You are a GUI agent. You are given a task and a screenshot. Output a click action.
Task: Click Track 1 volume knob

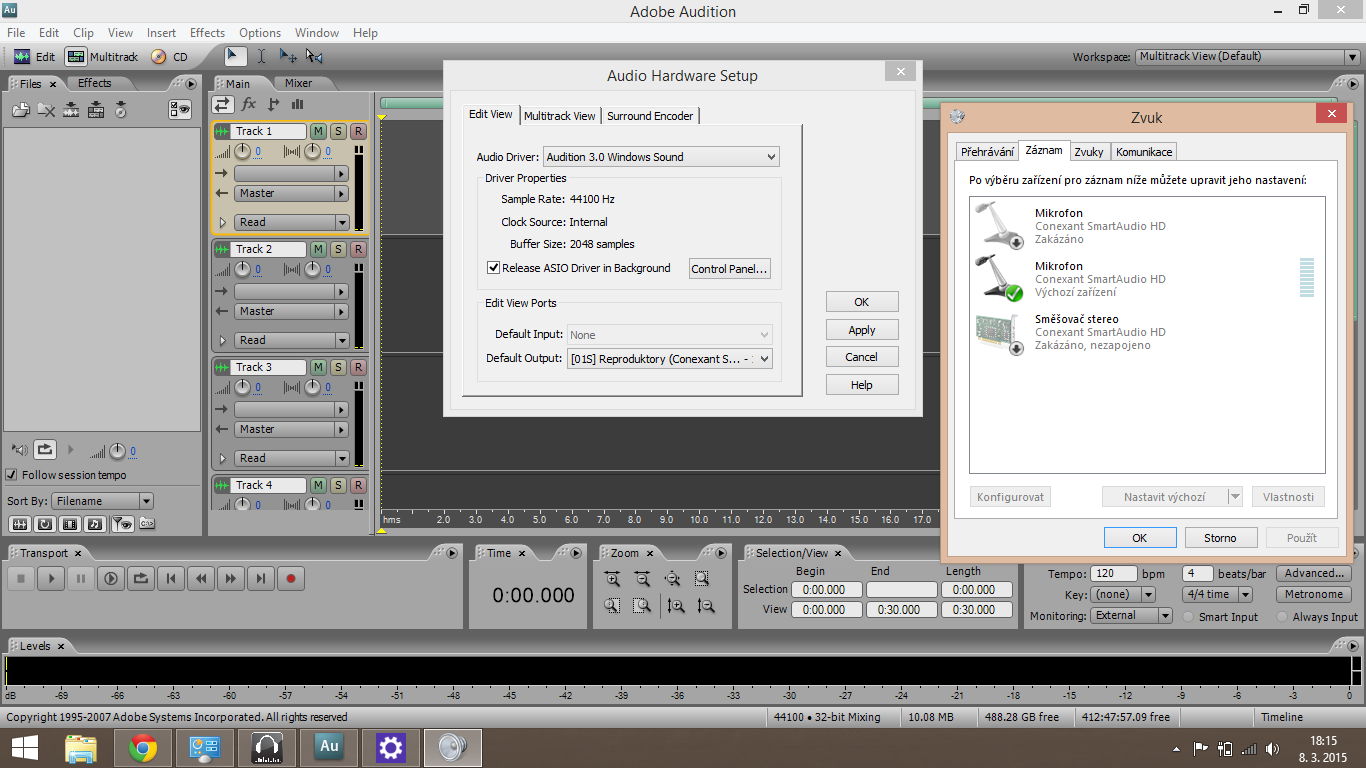point(242,151)
